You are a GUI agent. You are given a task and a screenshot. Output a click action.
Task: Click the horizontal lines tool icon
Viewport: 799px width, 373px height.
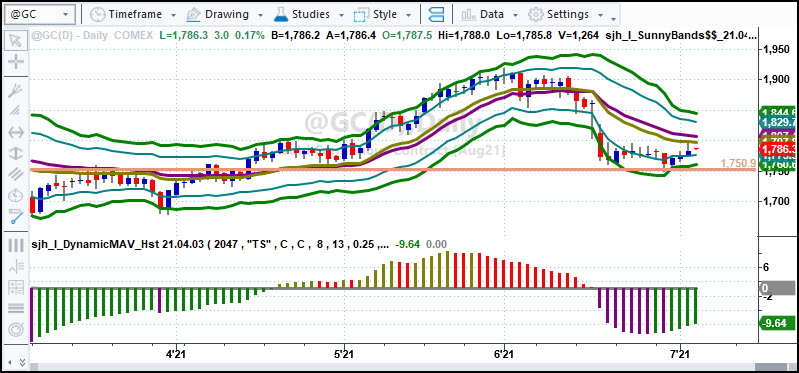point(16,308)
